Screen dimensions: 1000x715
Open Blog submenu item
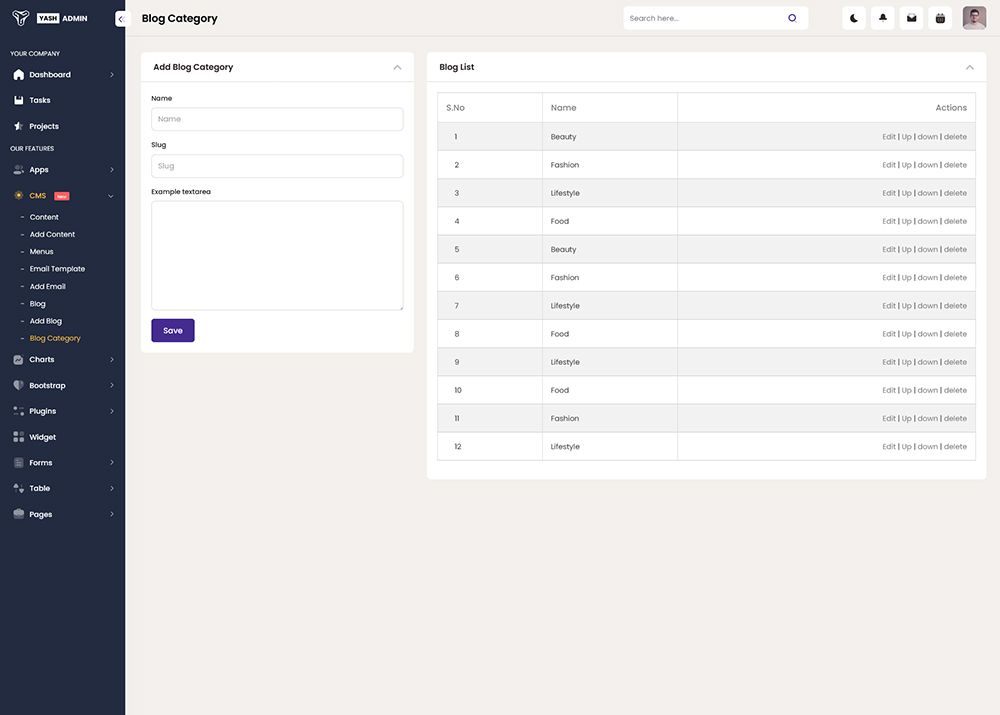coord(38,304)
